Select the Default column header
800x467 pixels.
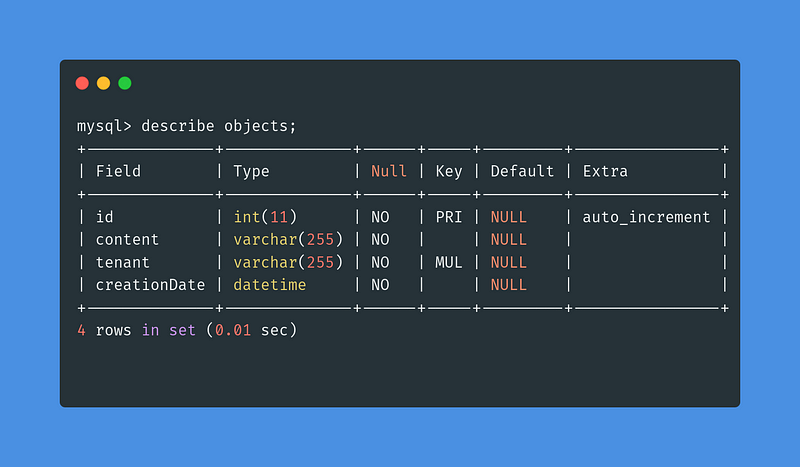[522, 171]
